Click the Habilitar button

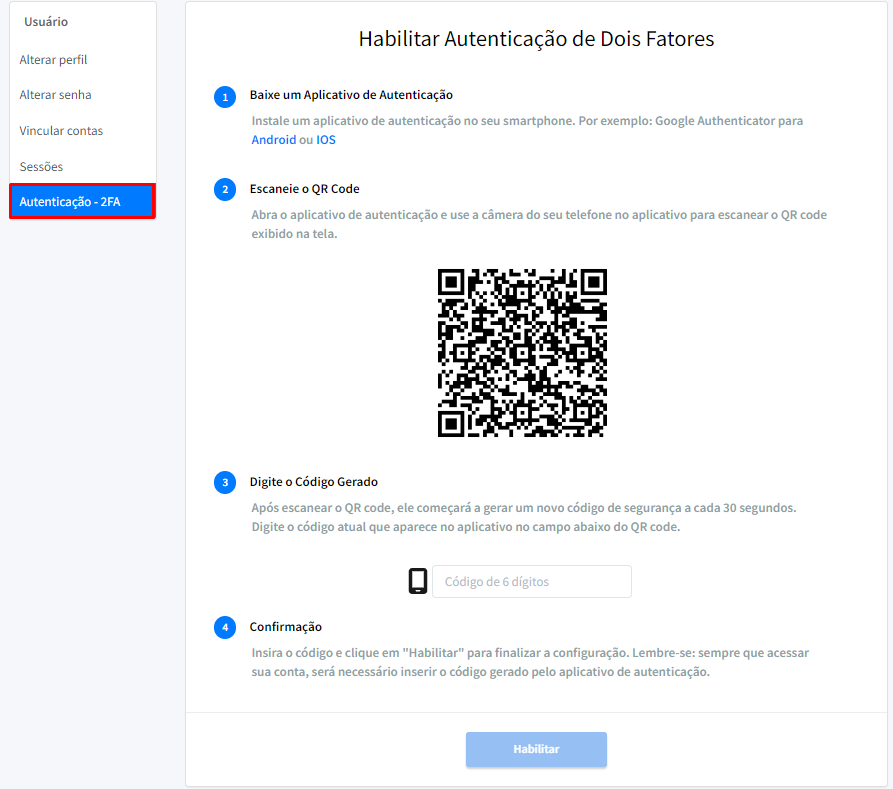(x=536, y=749)
